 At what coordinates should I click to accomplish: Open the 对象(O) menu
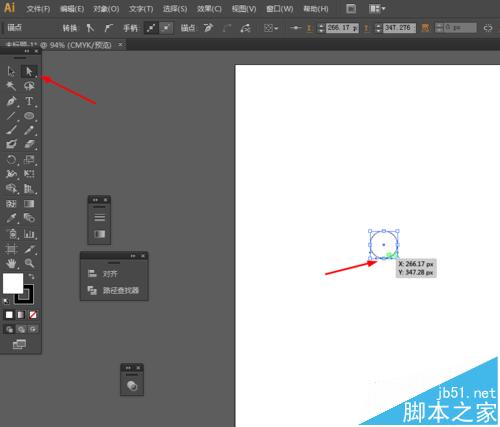[x=106, y=9]
